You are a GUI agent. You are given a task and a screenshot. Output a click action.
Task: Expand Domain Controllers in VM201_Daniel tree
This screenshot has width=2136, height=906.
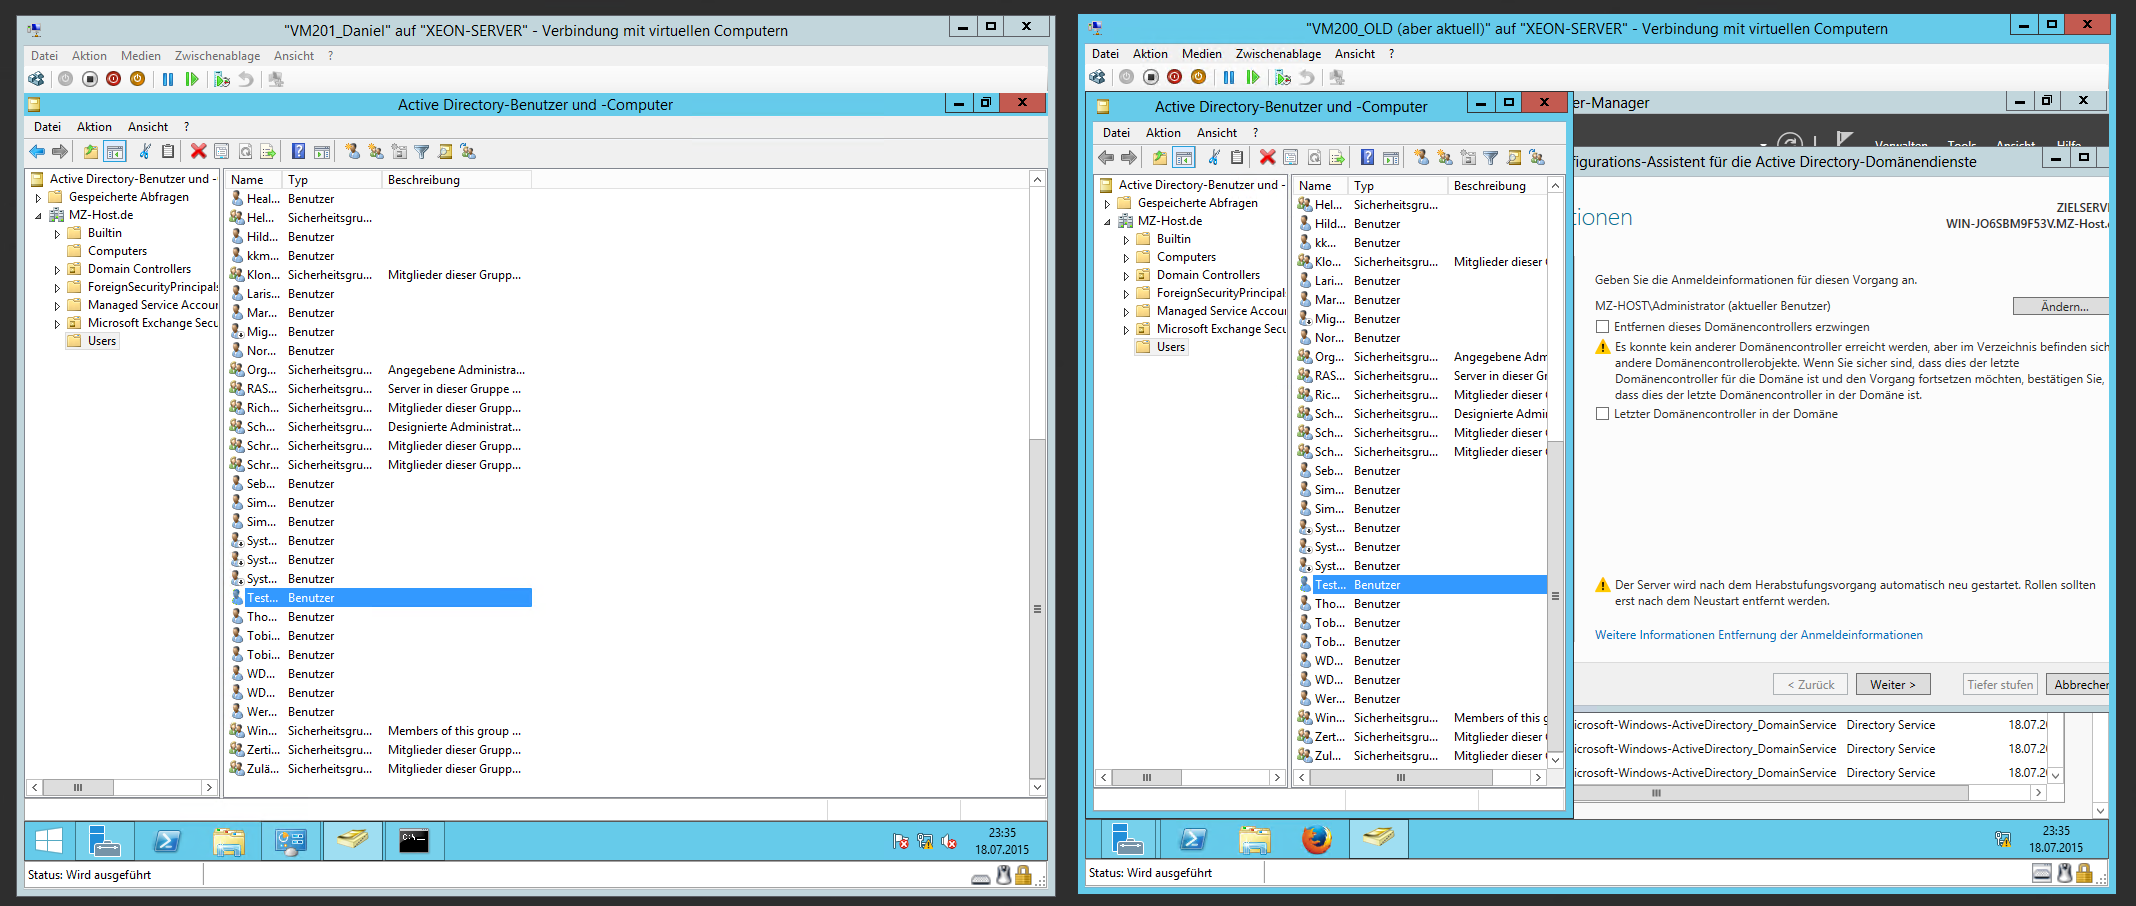coord(57,270)
